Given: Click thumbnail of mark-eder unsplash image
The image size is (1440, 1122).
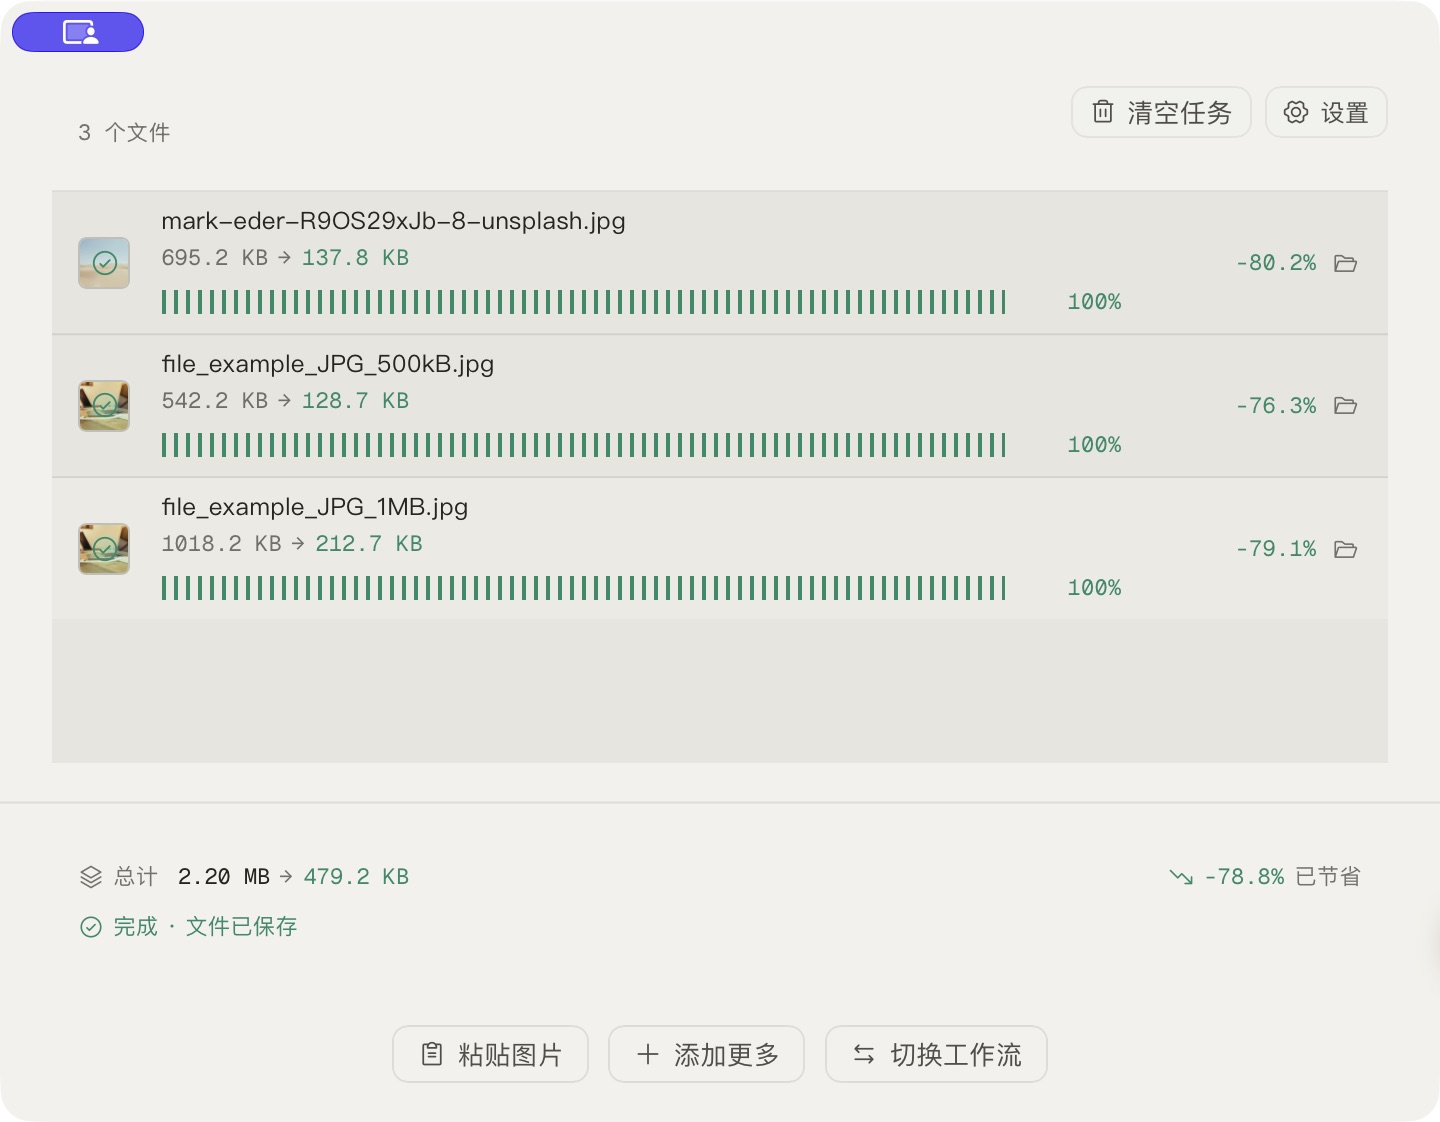Looking at the screenshot, I should [104, 263].
